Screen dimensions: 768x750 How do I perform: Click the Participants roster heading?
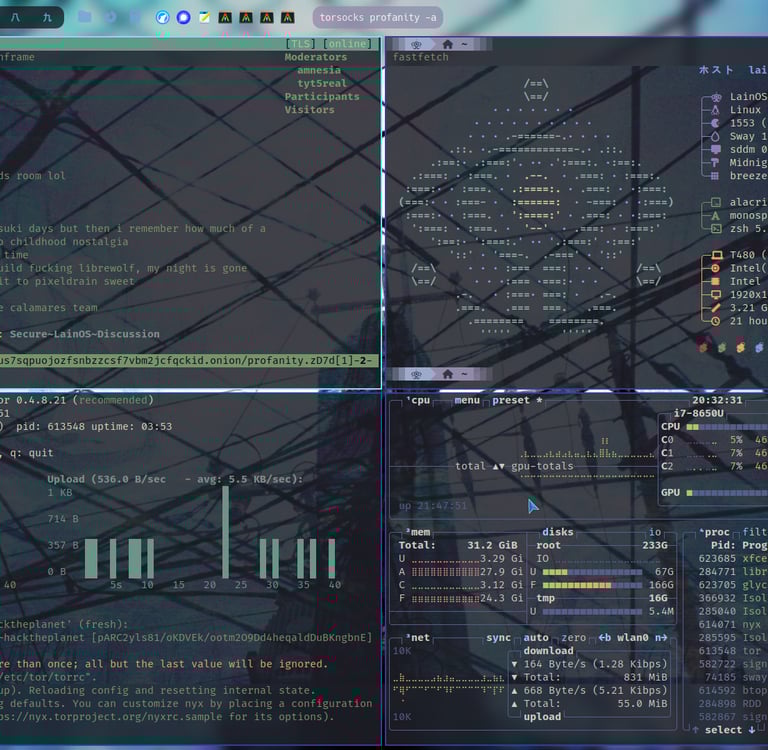coord(322,97)
